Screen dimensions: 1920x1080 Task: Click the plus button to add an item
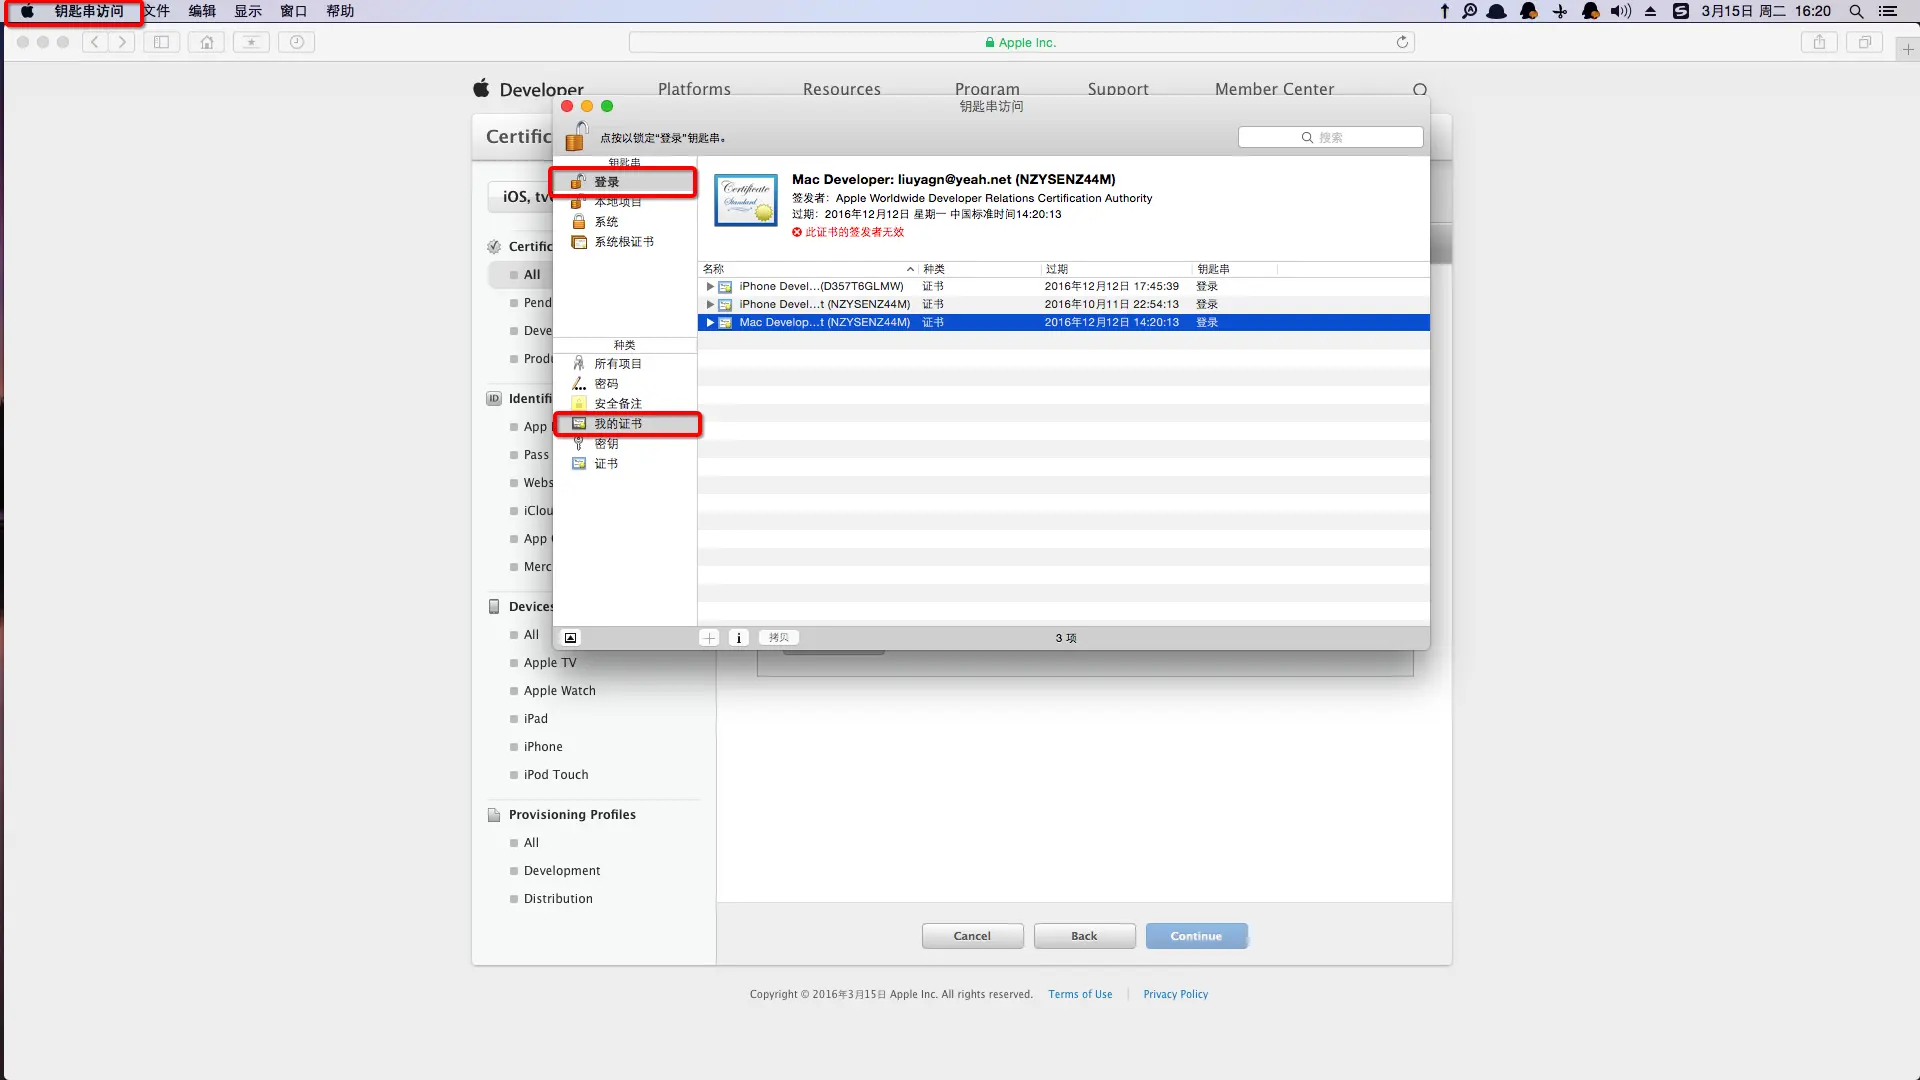click(709, 638)
